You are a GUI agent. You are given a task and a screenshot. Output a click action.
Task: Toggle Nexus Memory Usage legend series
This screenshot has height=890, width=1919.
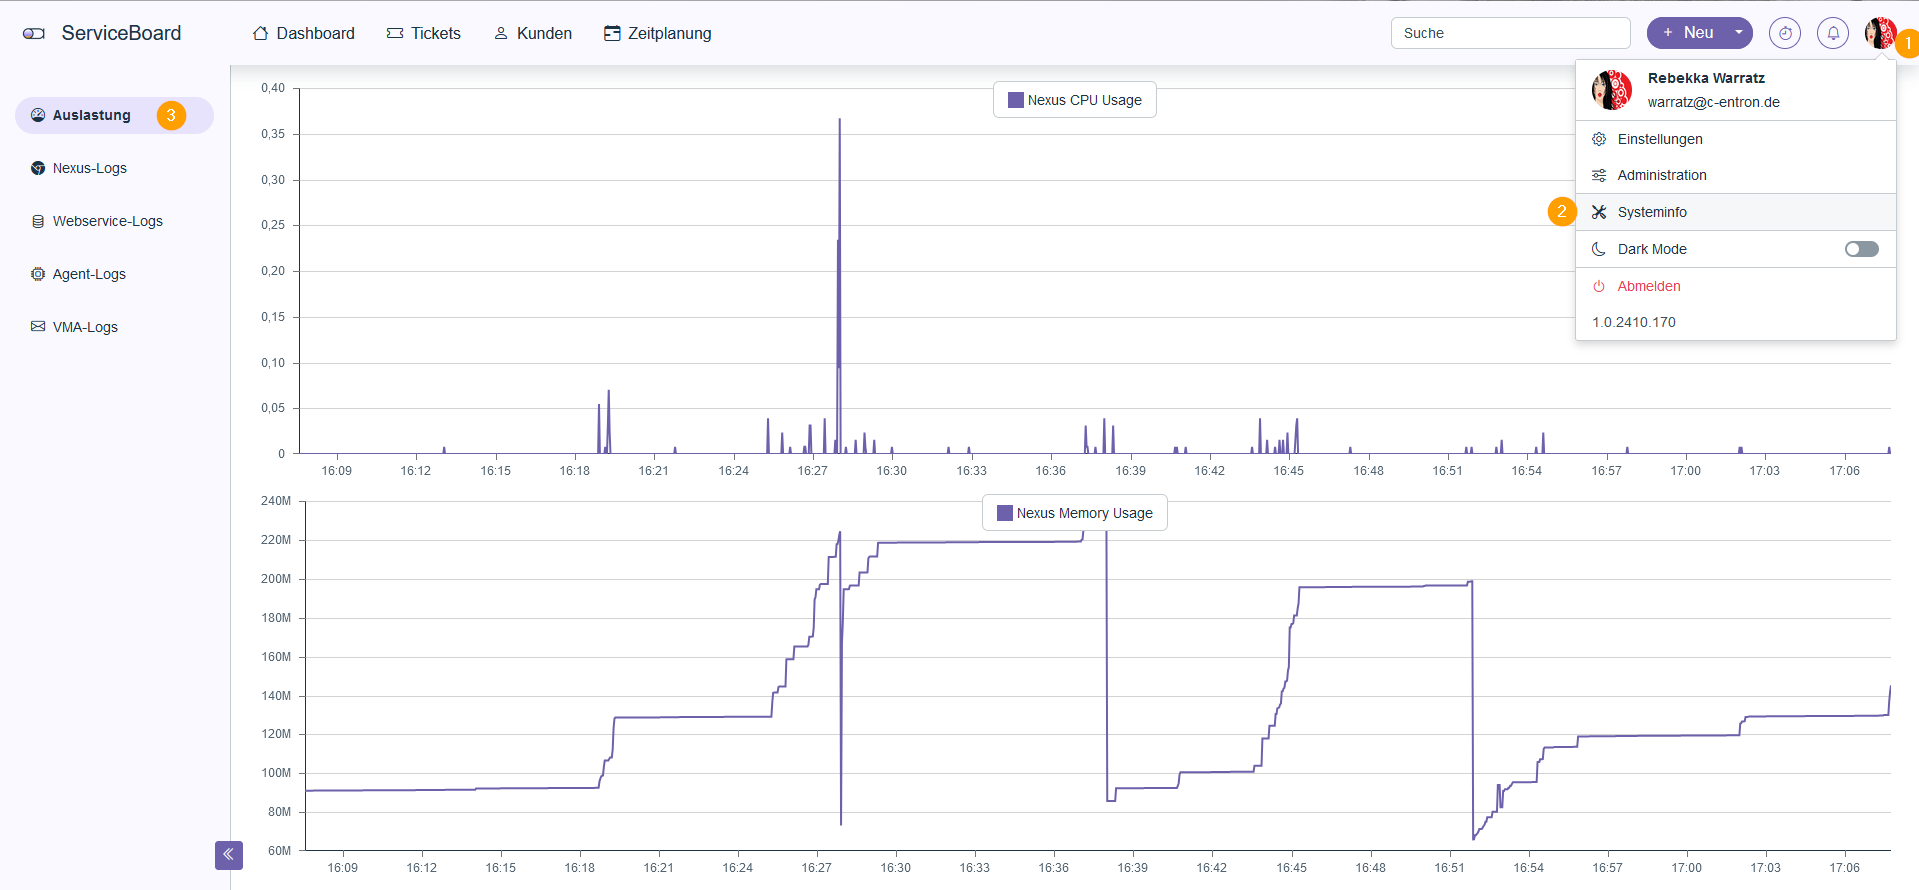pyautogui.click(x=1074, y=513)
